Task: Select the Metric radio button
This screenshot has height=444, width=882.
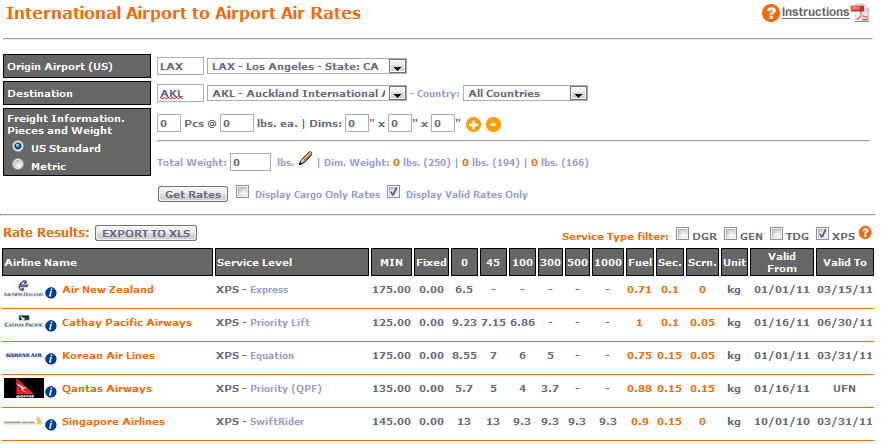Action: tap(19, 164)
